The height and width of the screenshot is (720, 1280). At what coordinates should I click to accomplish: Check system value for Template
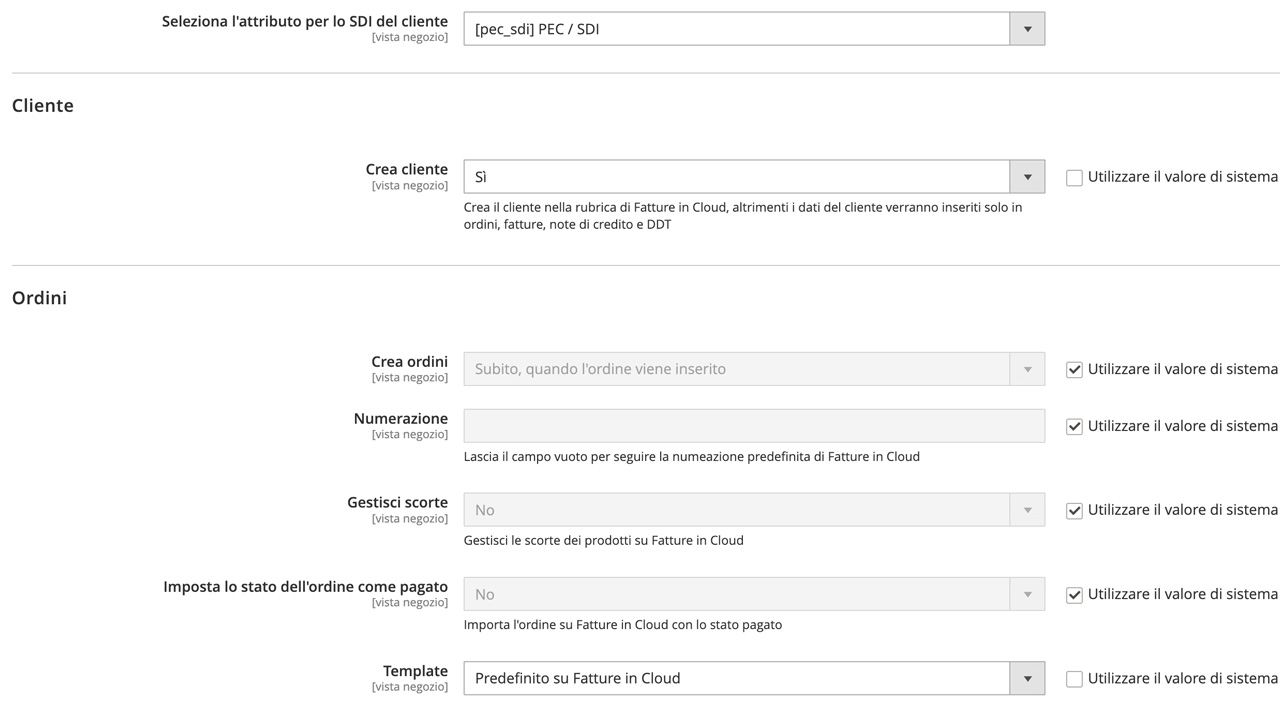coord(1074,679)
